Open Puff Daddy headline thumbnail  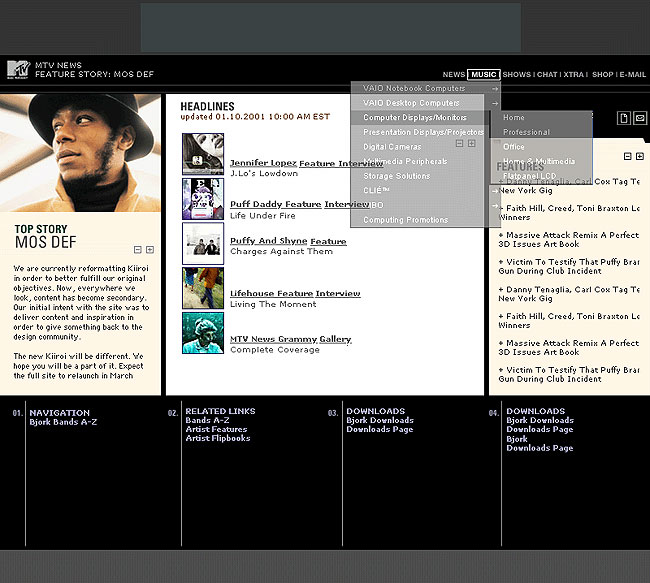203,198
